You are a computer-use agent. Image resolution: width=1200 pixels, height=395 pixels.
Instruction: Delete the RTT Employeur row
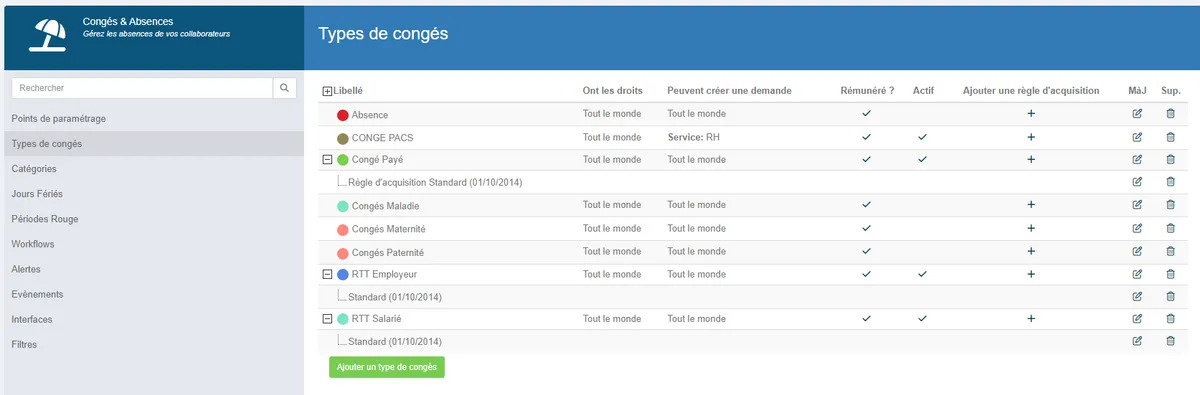pos(1171,274)
